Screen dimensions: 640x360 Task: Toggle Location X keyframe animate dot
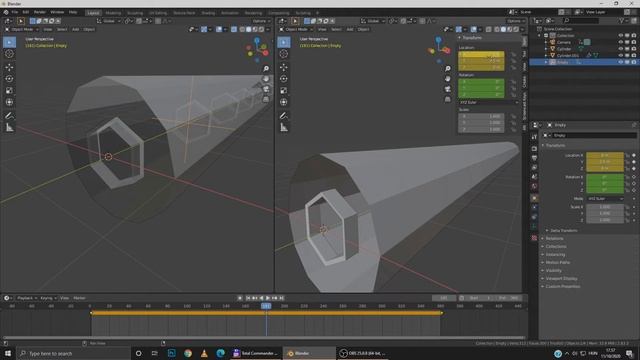point(634,156)
